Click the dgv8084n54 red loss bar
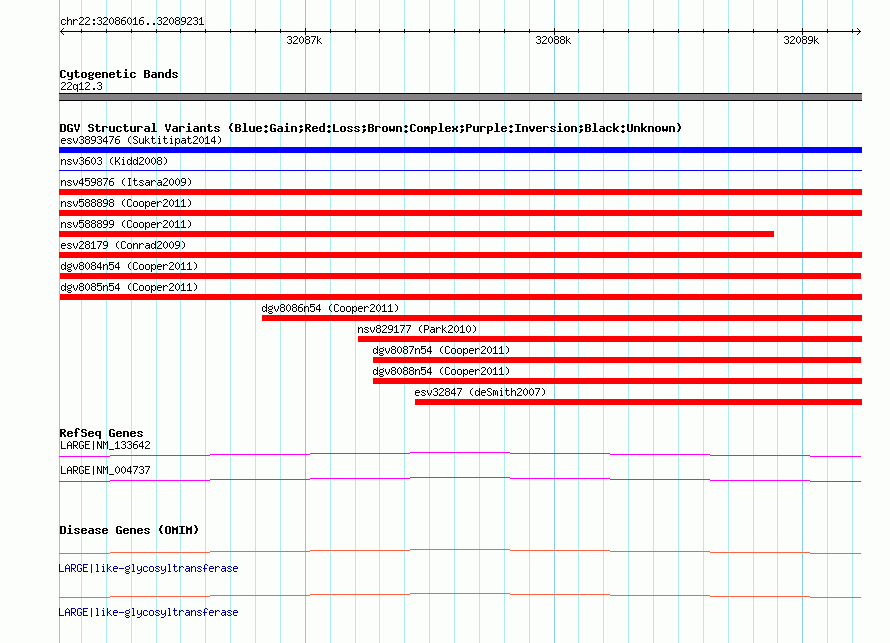Image resolution: width=890 pixels, height=643 pixels. pyautogui.click(x=460, y=276)
